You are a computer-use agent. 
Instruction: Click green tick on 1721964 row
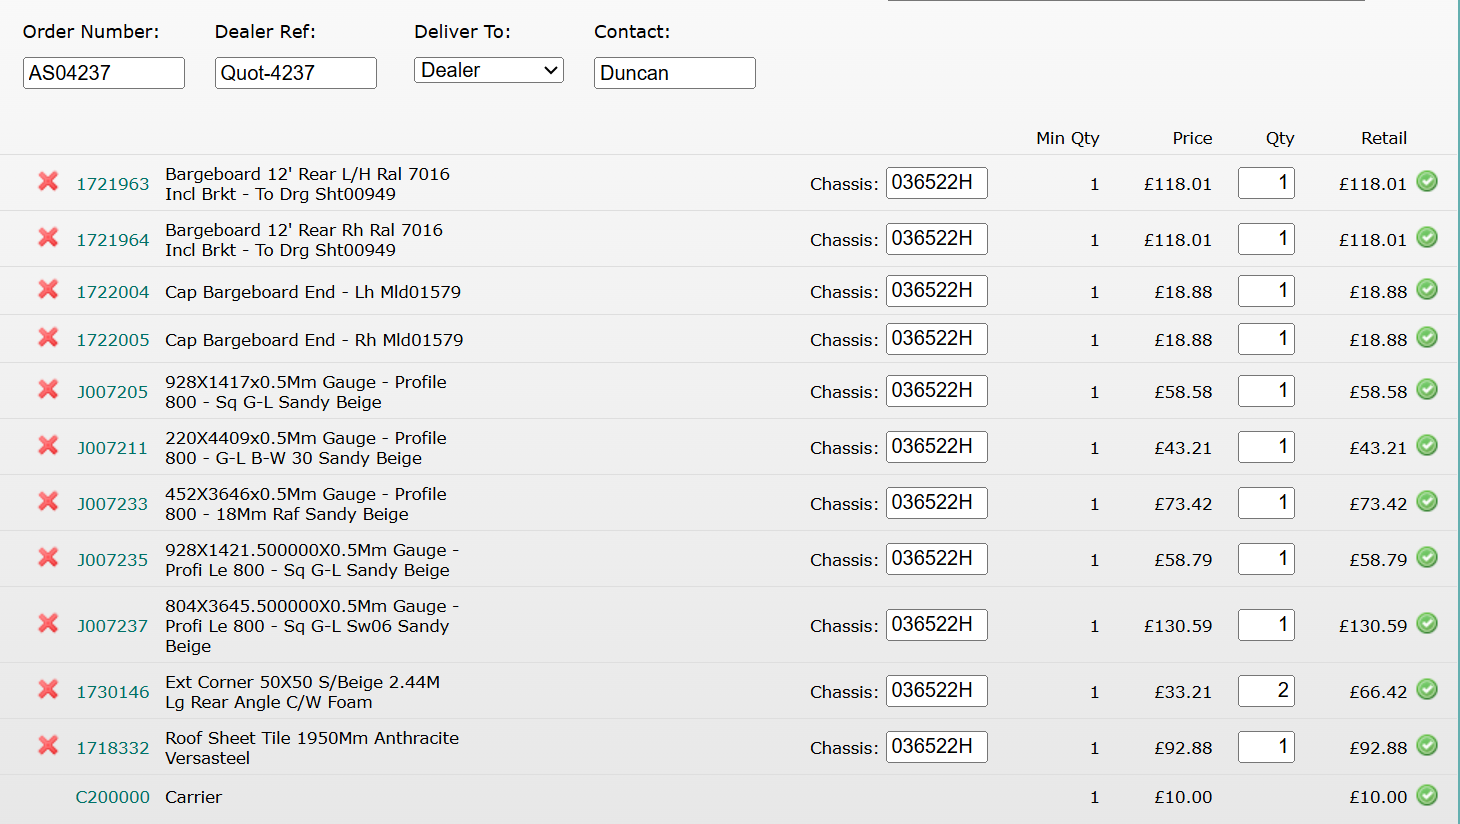coord(1427,238)
